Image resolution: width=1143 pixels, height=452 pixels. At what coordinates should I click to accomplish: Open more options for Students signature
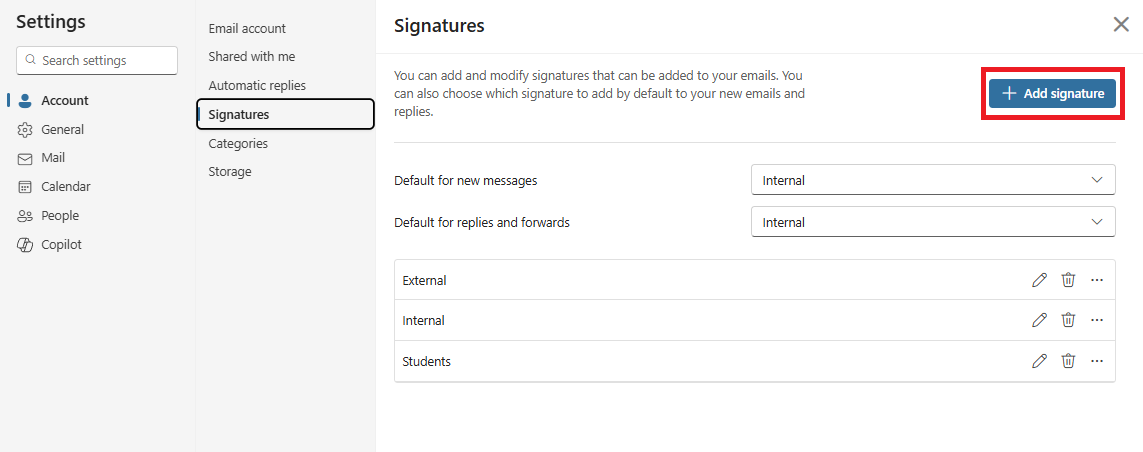click(1097, 361)
